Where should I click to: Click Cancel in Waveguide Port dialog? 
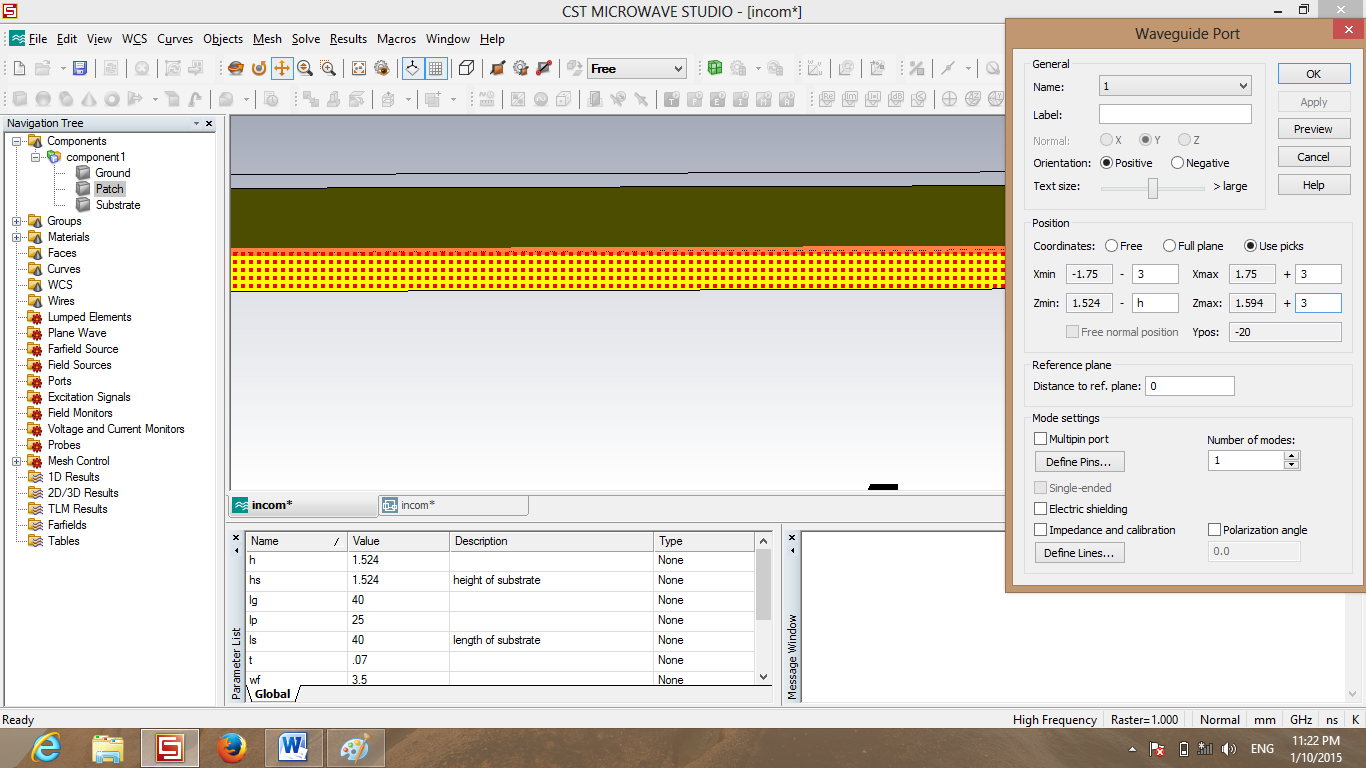click(1313, 157)
